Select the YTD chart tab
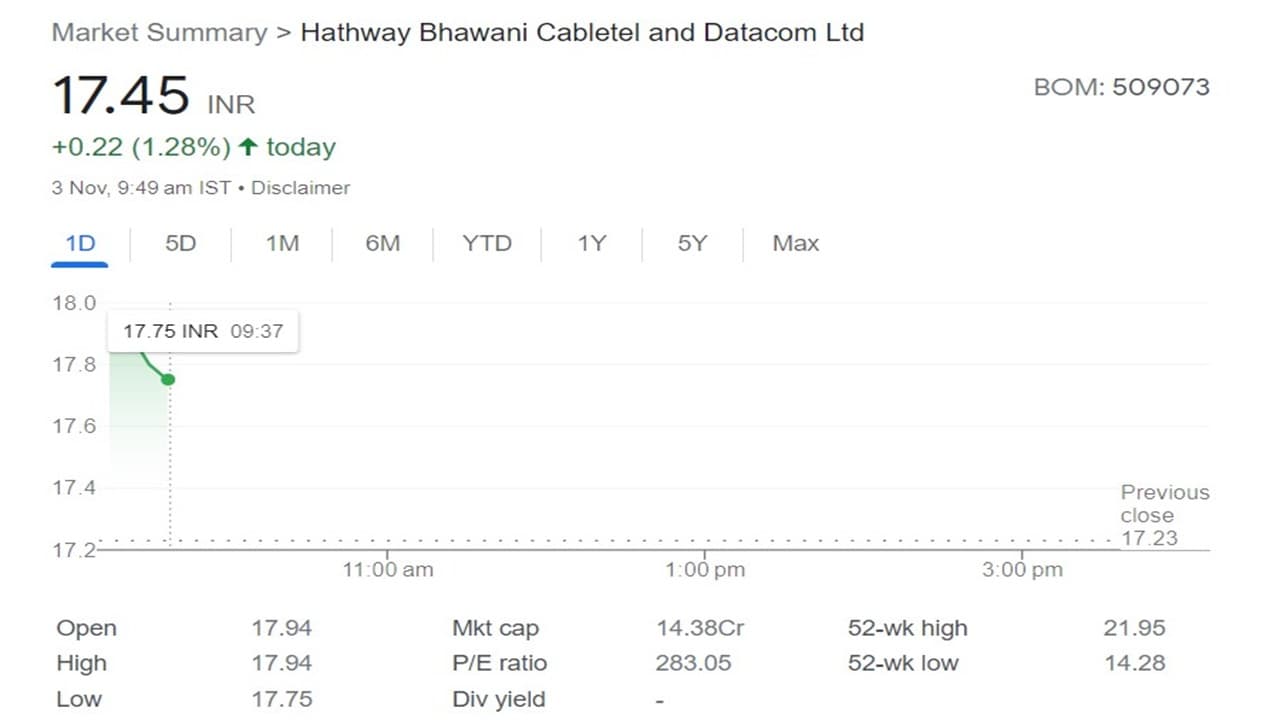The height and width of the screenshot is (720, 1280). 487,243
